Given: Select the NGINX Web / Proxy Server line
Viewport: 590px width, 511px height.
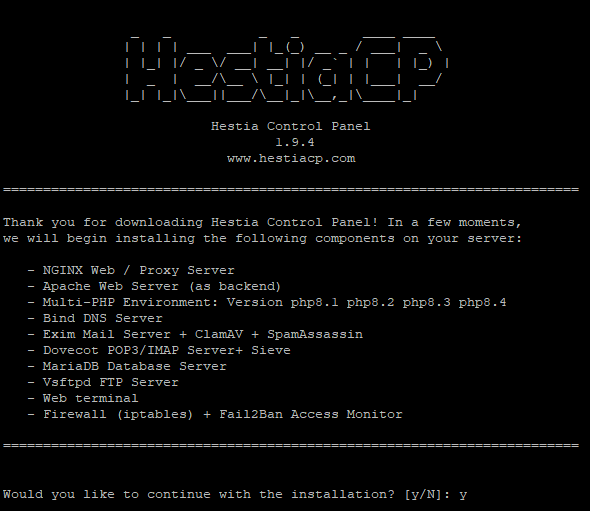Looking at the screenshot, I should pyautogui.click(x=131, y=270).
